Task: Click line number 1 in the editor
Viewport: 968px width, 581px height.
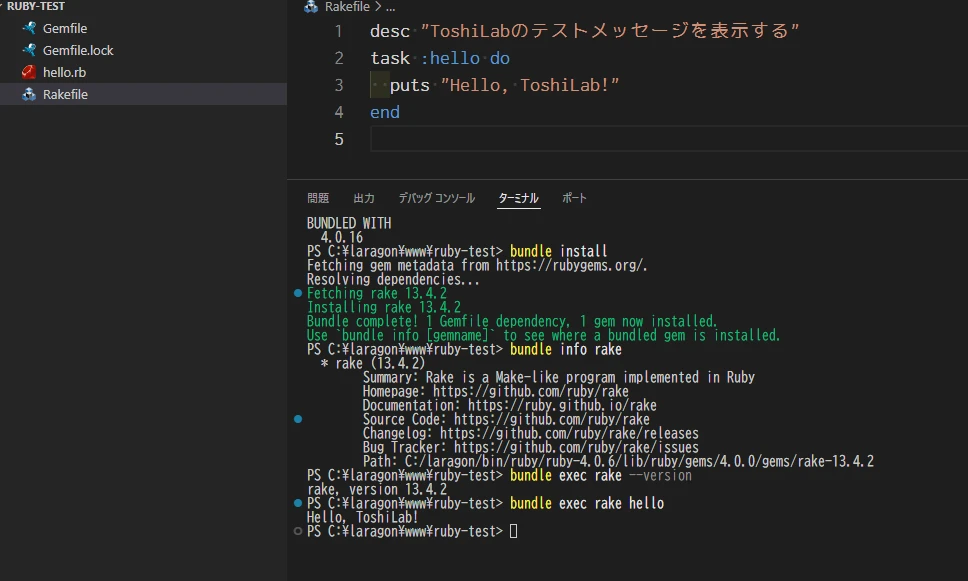Action: (x=338, y=31)
